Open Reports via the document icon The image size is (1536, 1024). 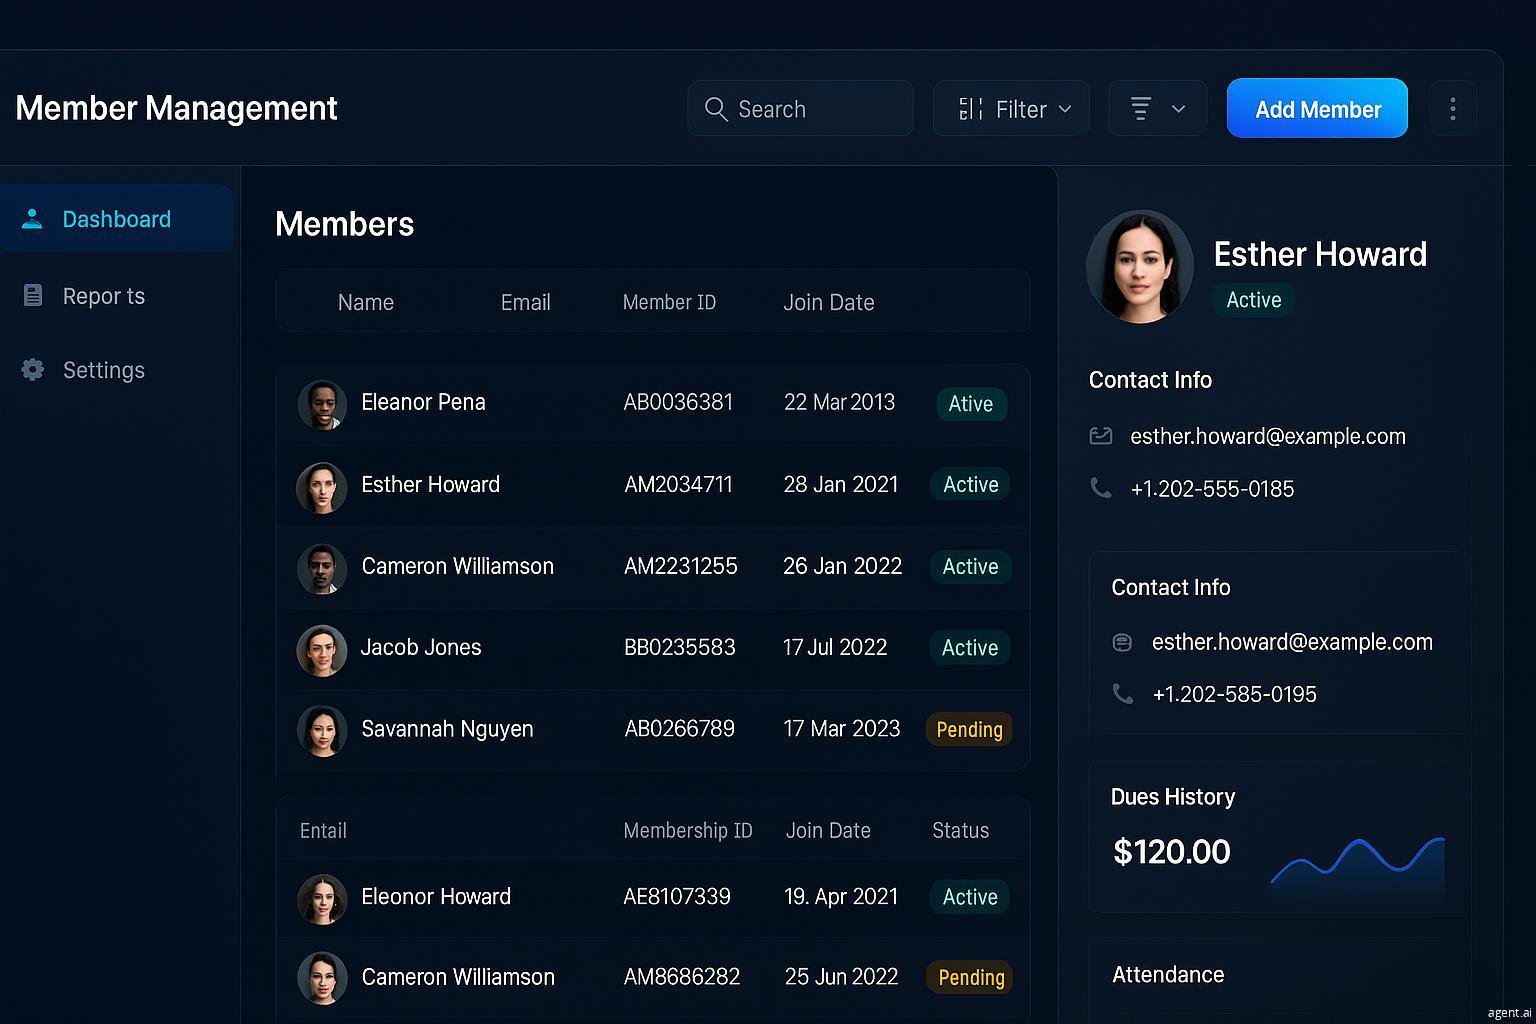click(x=33, y=295)
